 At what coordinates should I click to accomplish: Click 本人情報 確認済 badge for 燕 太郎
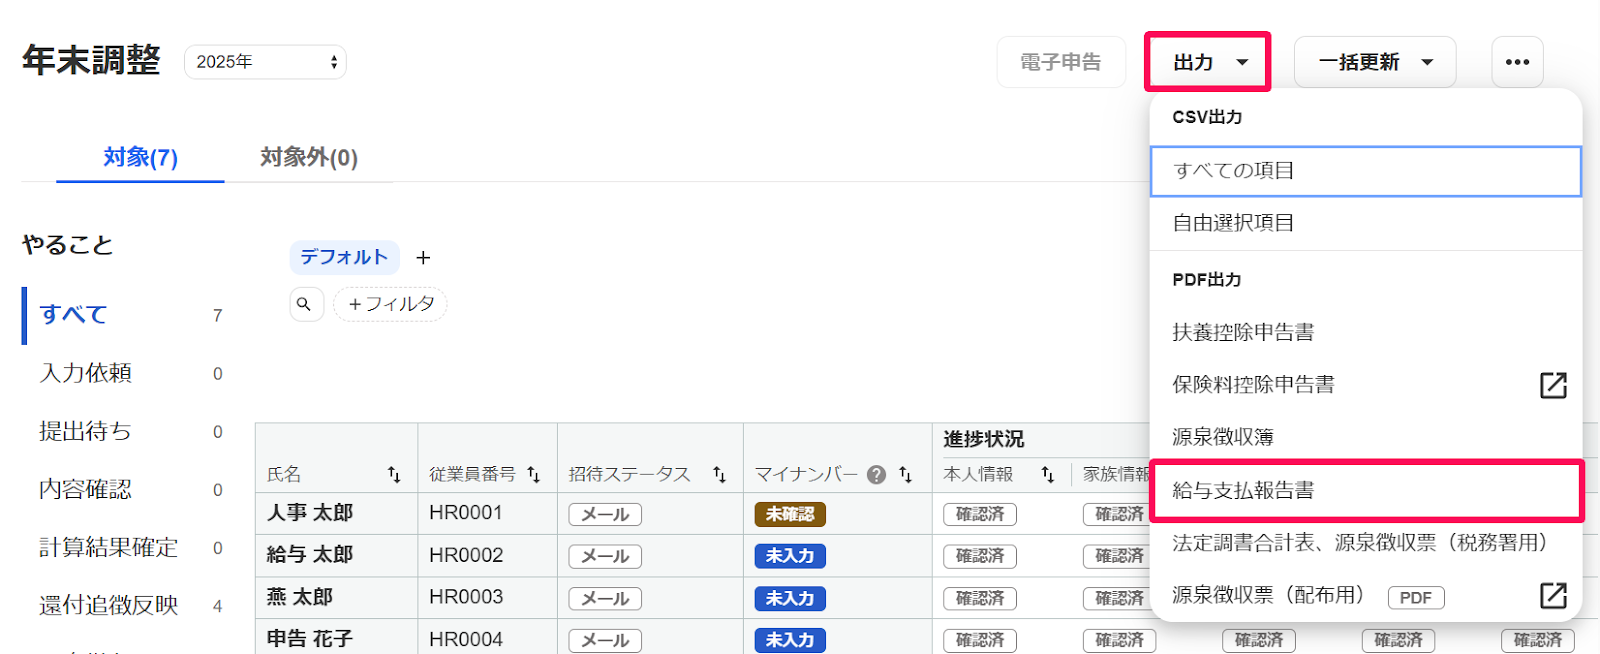click(x=980, y=598)
